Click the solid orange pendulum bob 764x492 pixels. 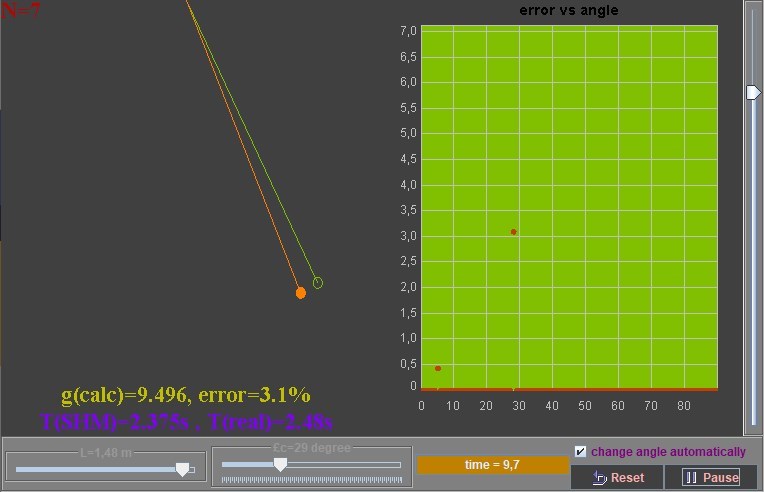click(301, 293)
